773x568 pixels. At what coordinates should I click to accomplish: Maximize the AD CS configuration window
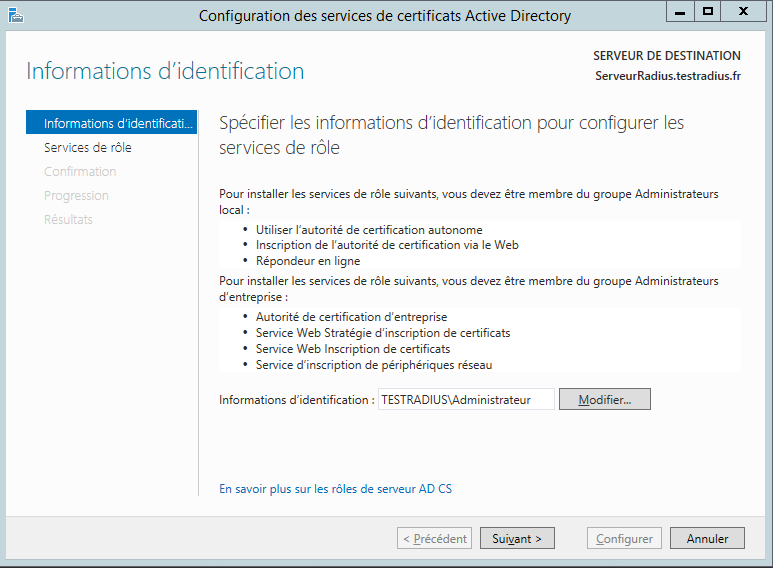(708, 12)
